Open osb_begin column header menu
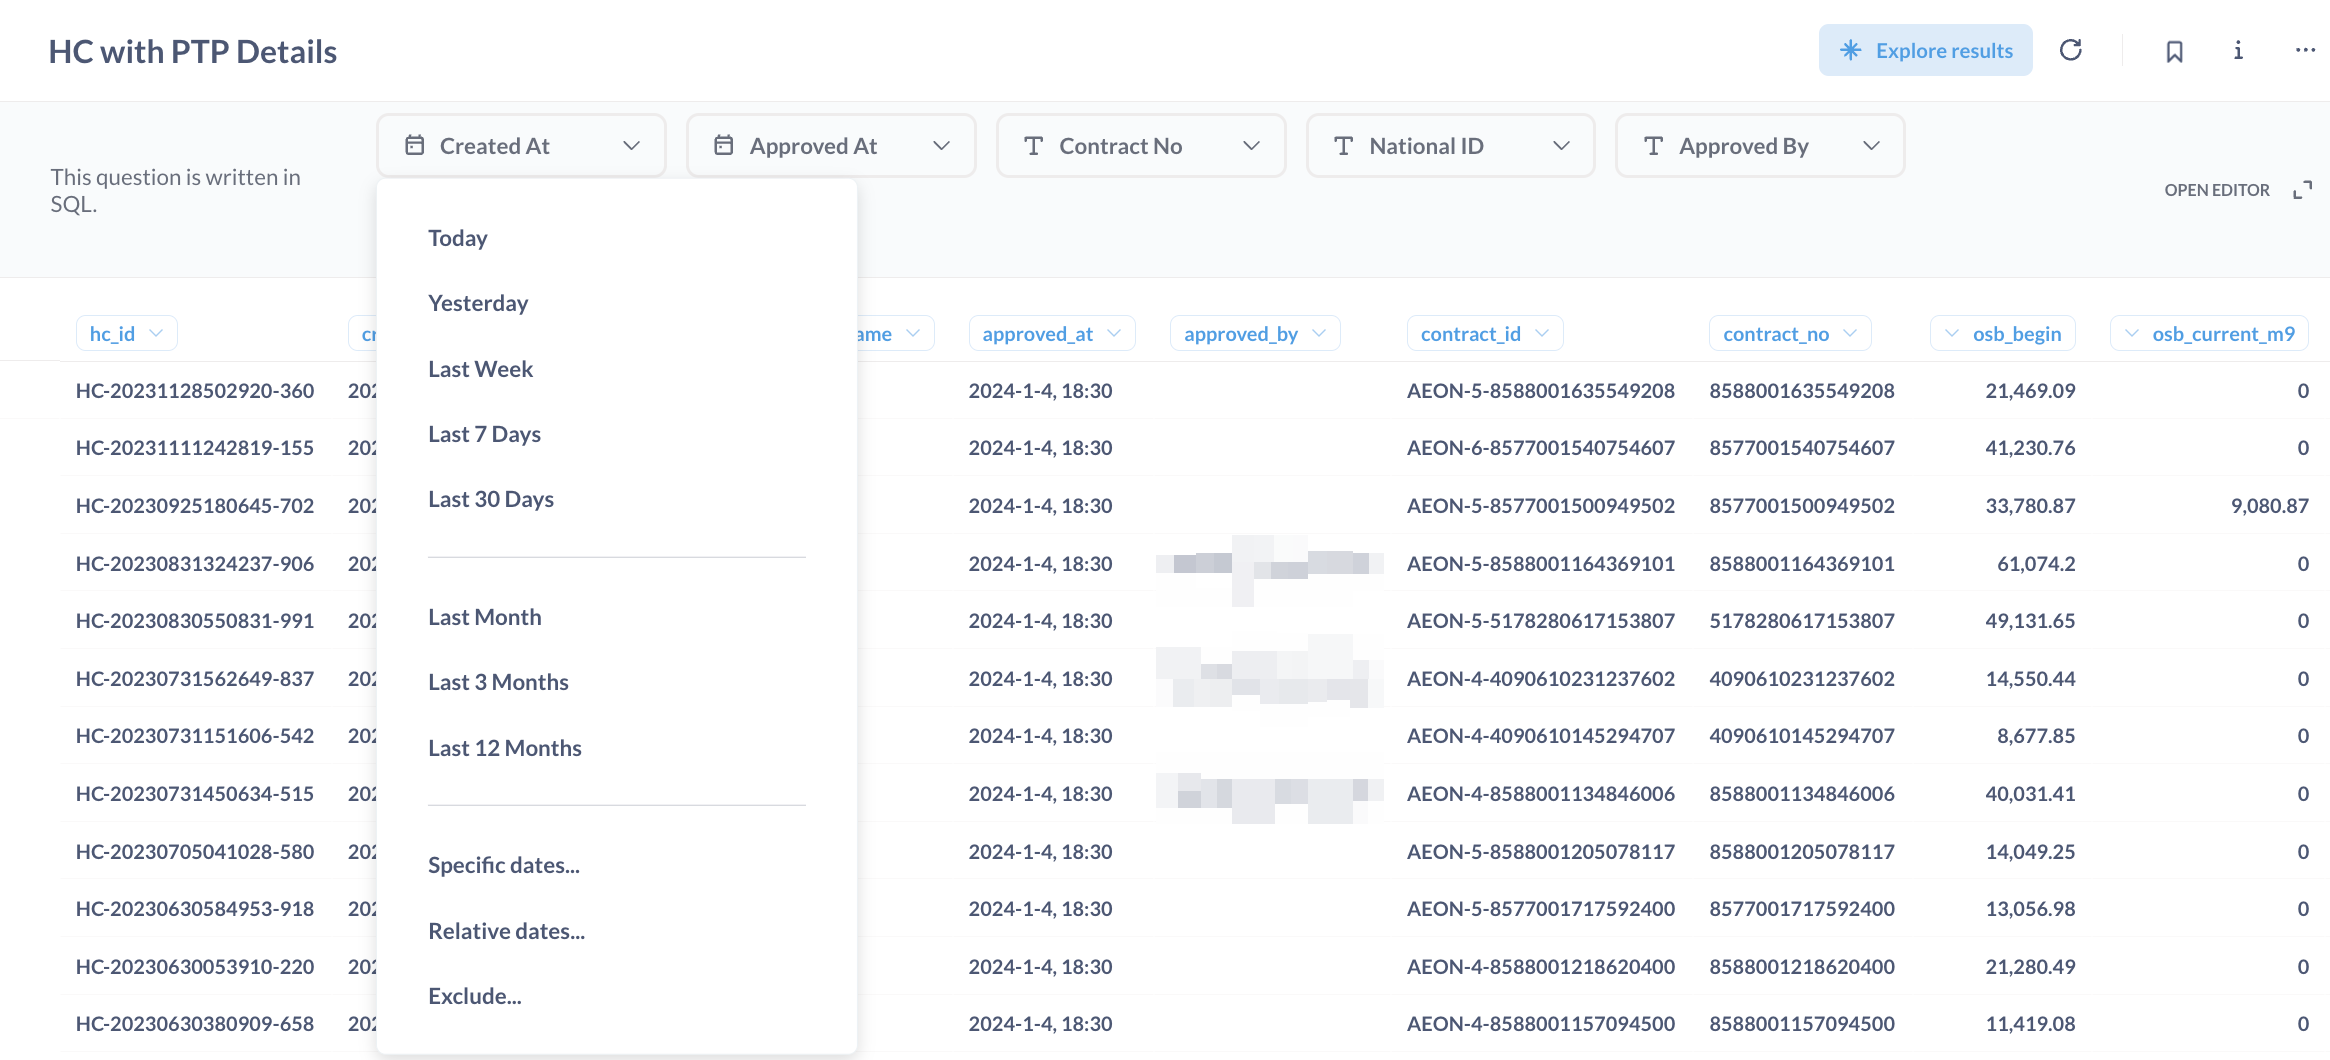This screenshot has width=2330, height=1060. 2003,334
